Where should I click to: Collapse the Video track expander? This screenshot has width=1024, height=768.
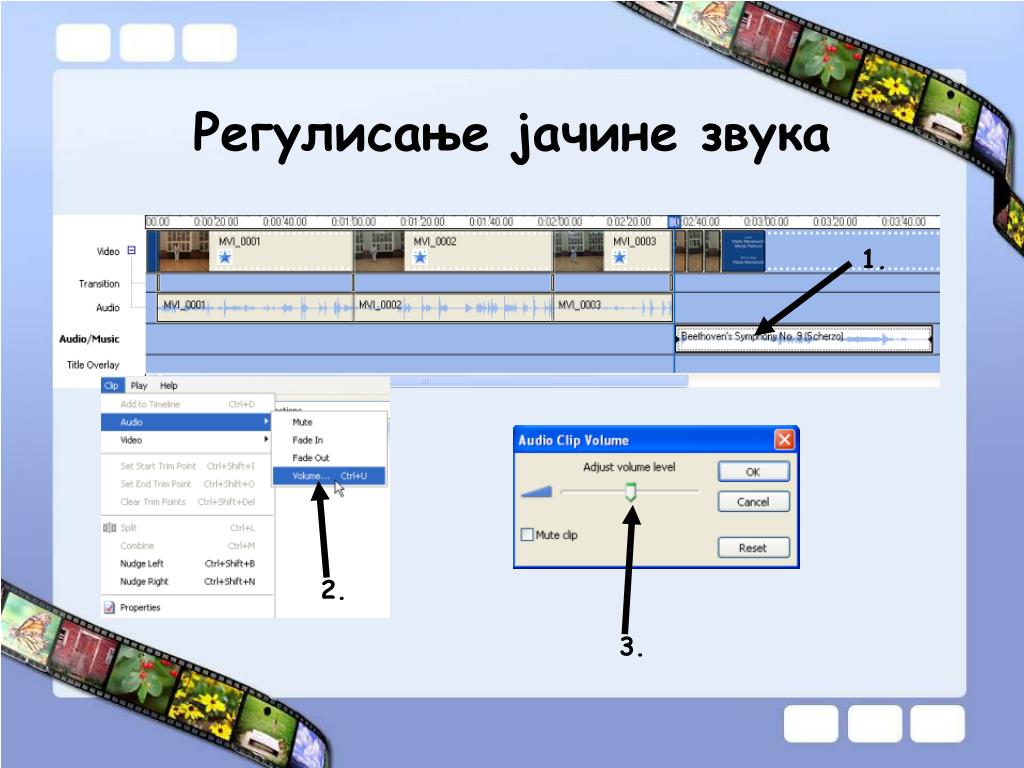click(131, 250)
